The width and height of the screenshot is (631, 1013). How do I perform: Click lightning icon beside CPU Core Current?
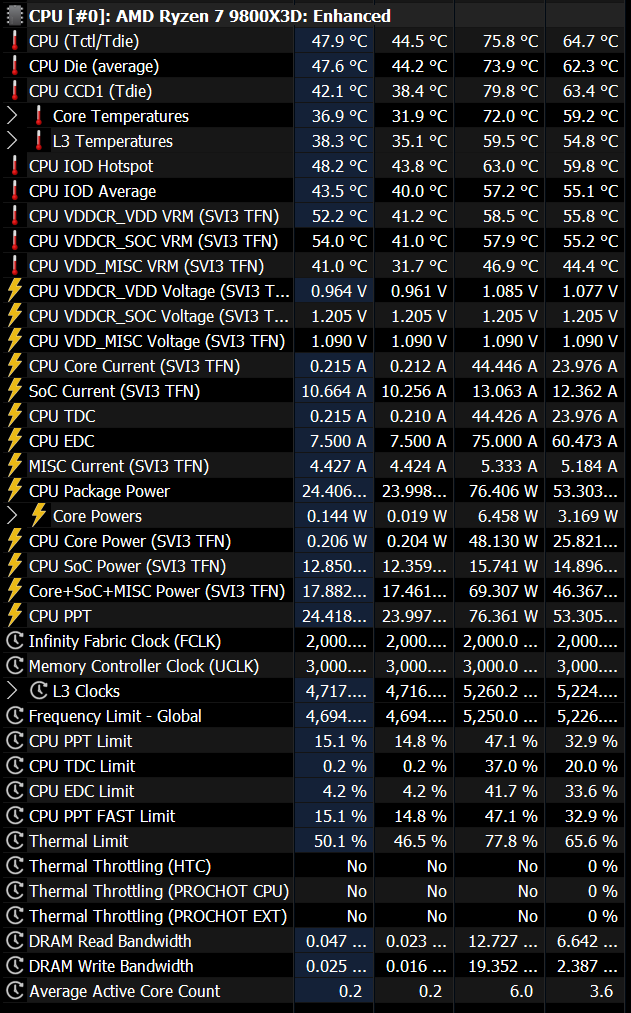(x=14, y=366)
